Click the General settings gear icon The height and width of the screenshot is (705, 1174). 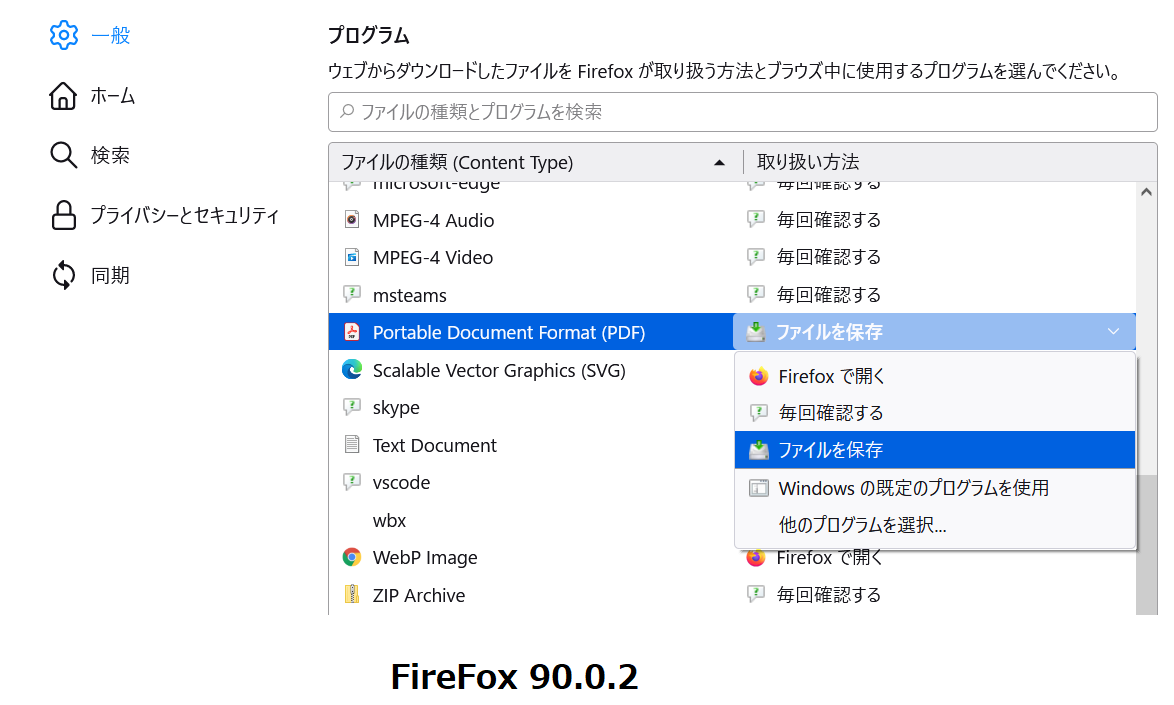tap(63, 36)
